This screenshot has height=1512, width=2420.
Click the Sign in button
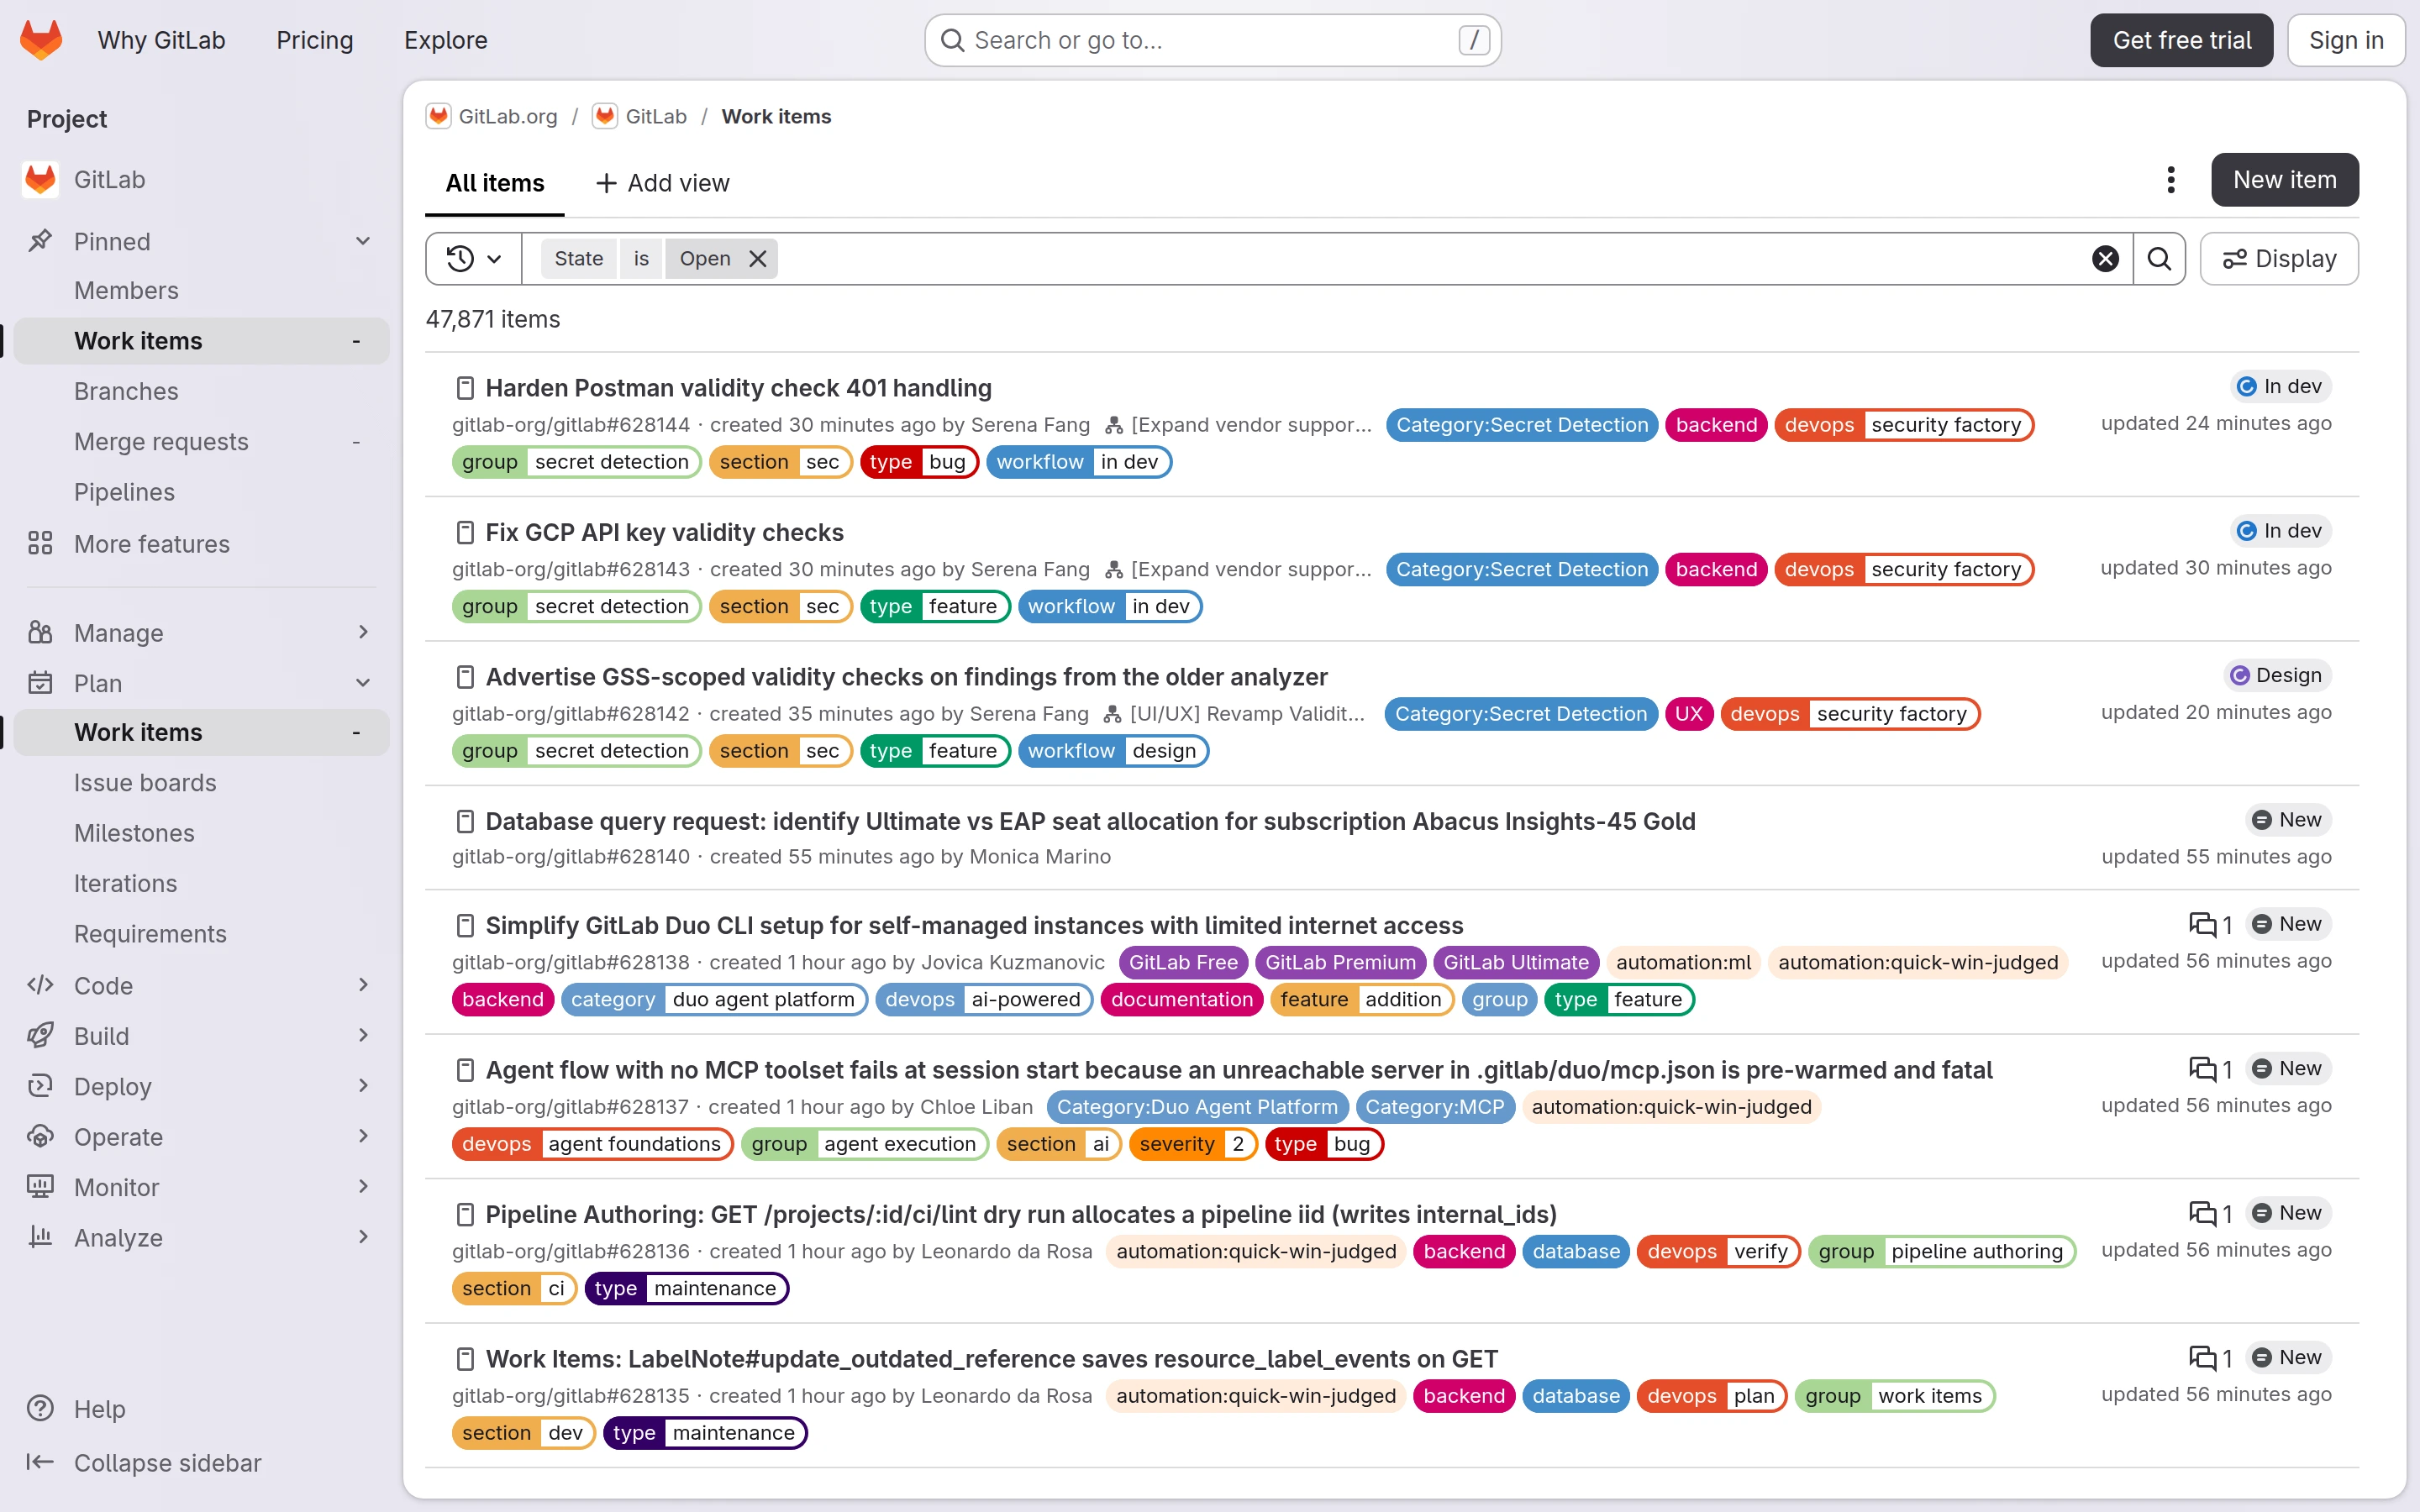2346,40
